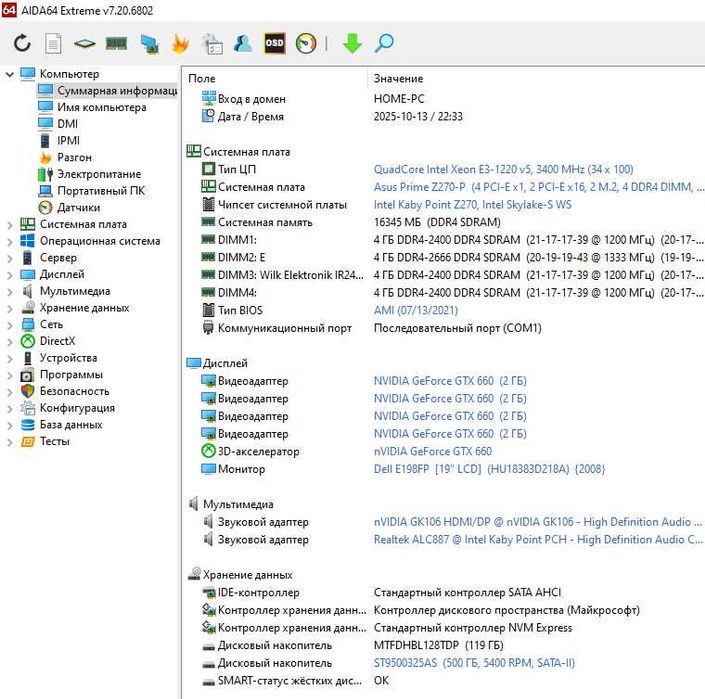Viewport: 705px width, 699px height.
Task: Open the memory module toolbar icon
Action: (x=116, y=44)
